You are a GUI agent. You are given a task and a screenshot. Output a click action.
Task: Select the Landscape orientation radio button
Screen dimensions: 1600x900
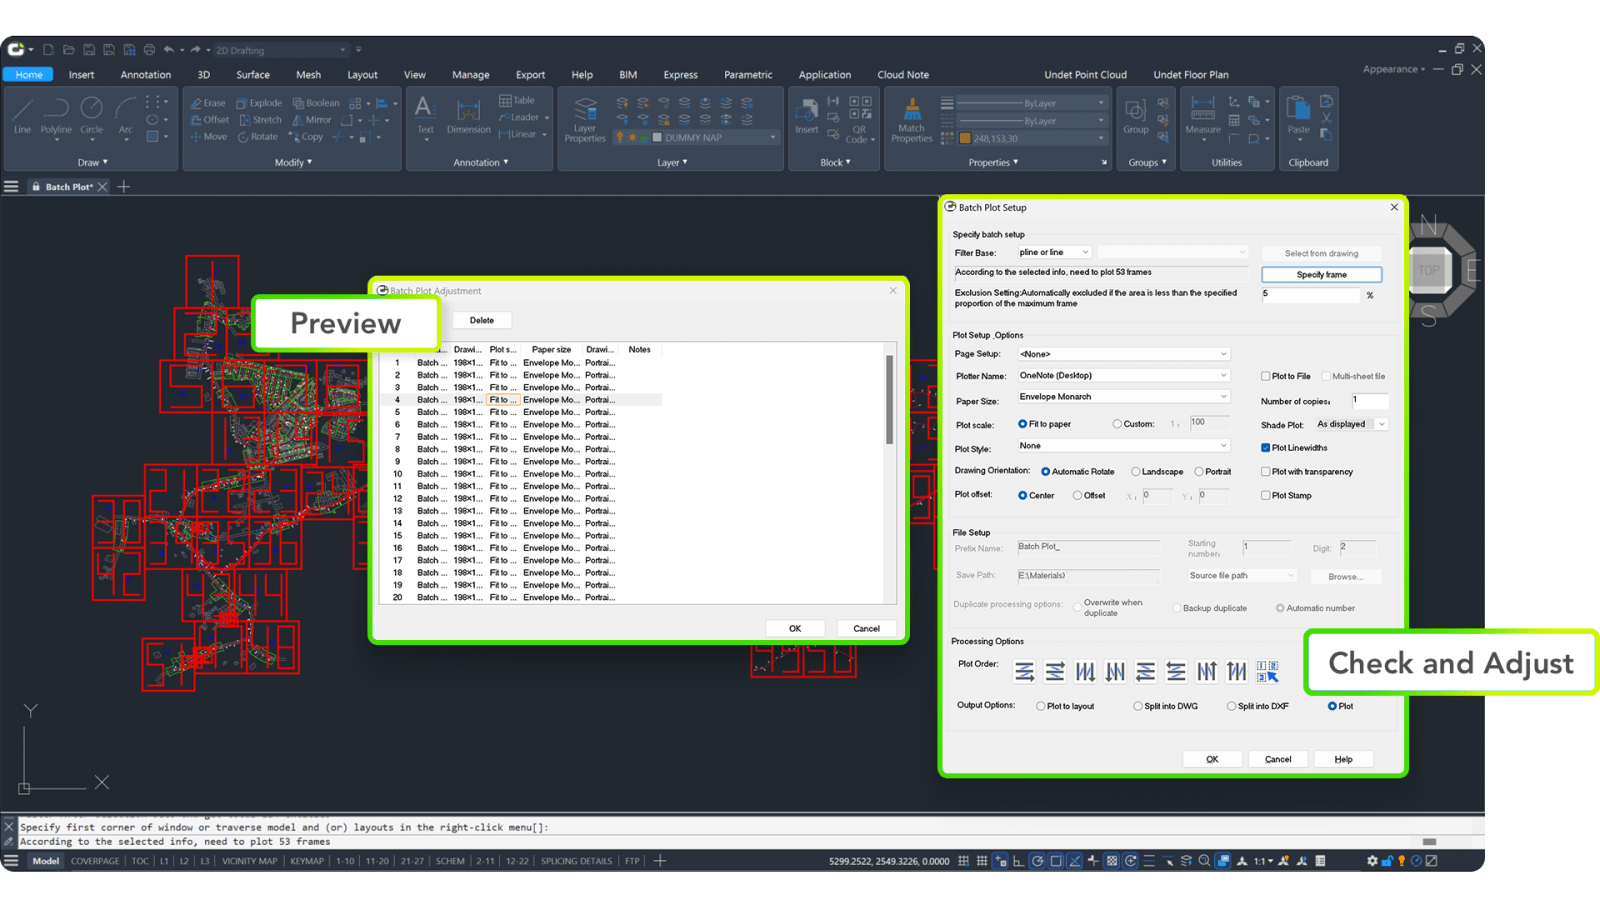(x=1136, y=472)
